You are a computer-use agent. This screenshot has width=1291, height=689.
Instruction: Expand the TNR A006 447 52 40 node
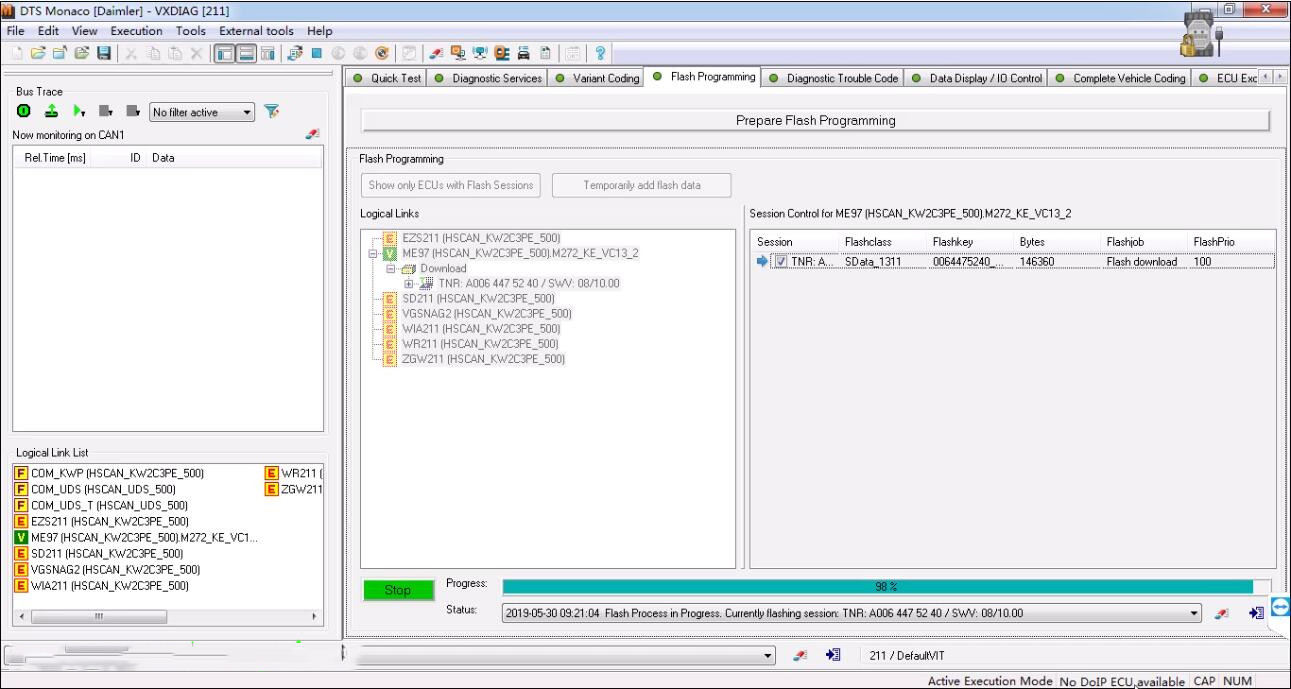point(409,284)
